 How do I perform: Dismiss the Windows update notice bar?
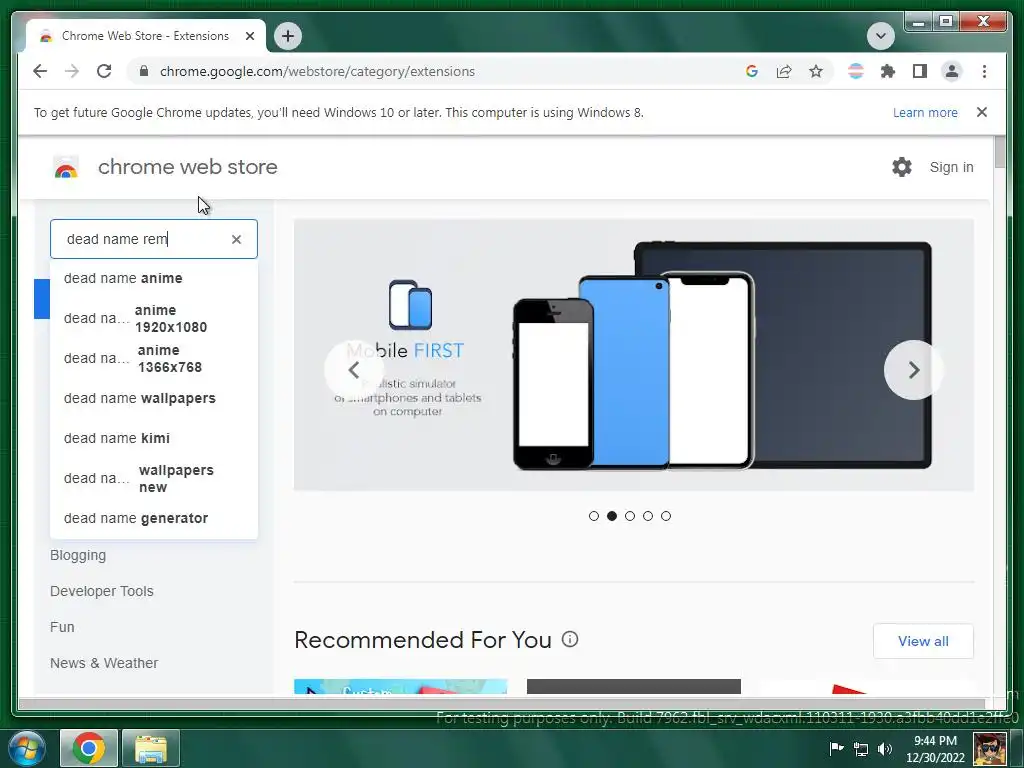[982, 112]
